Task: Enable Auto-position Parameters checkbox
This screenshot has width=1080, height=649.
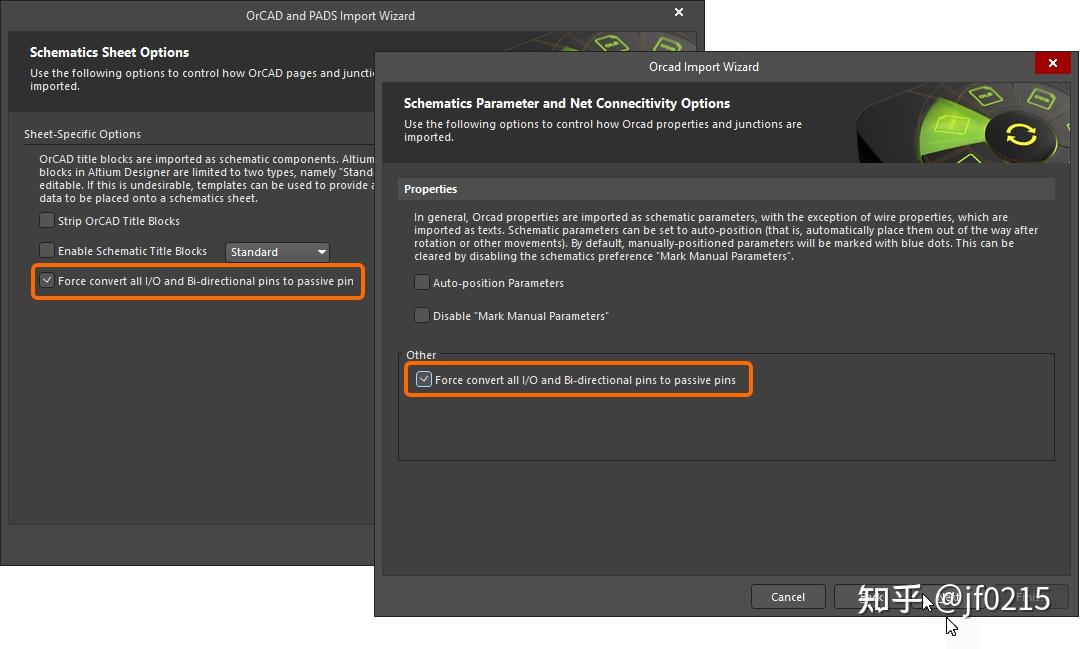Action: tap(422, 282)
